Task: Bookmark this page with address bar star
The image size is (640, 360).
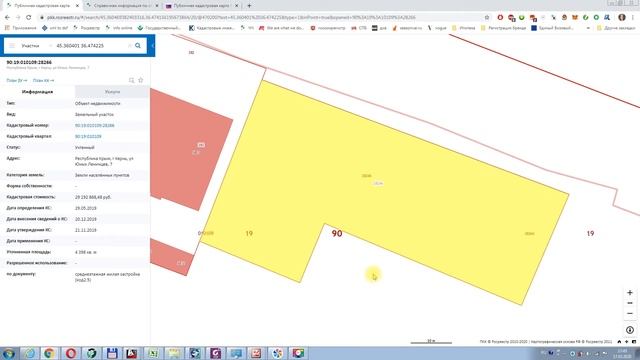Action: [x=487, y=18]
